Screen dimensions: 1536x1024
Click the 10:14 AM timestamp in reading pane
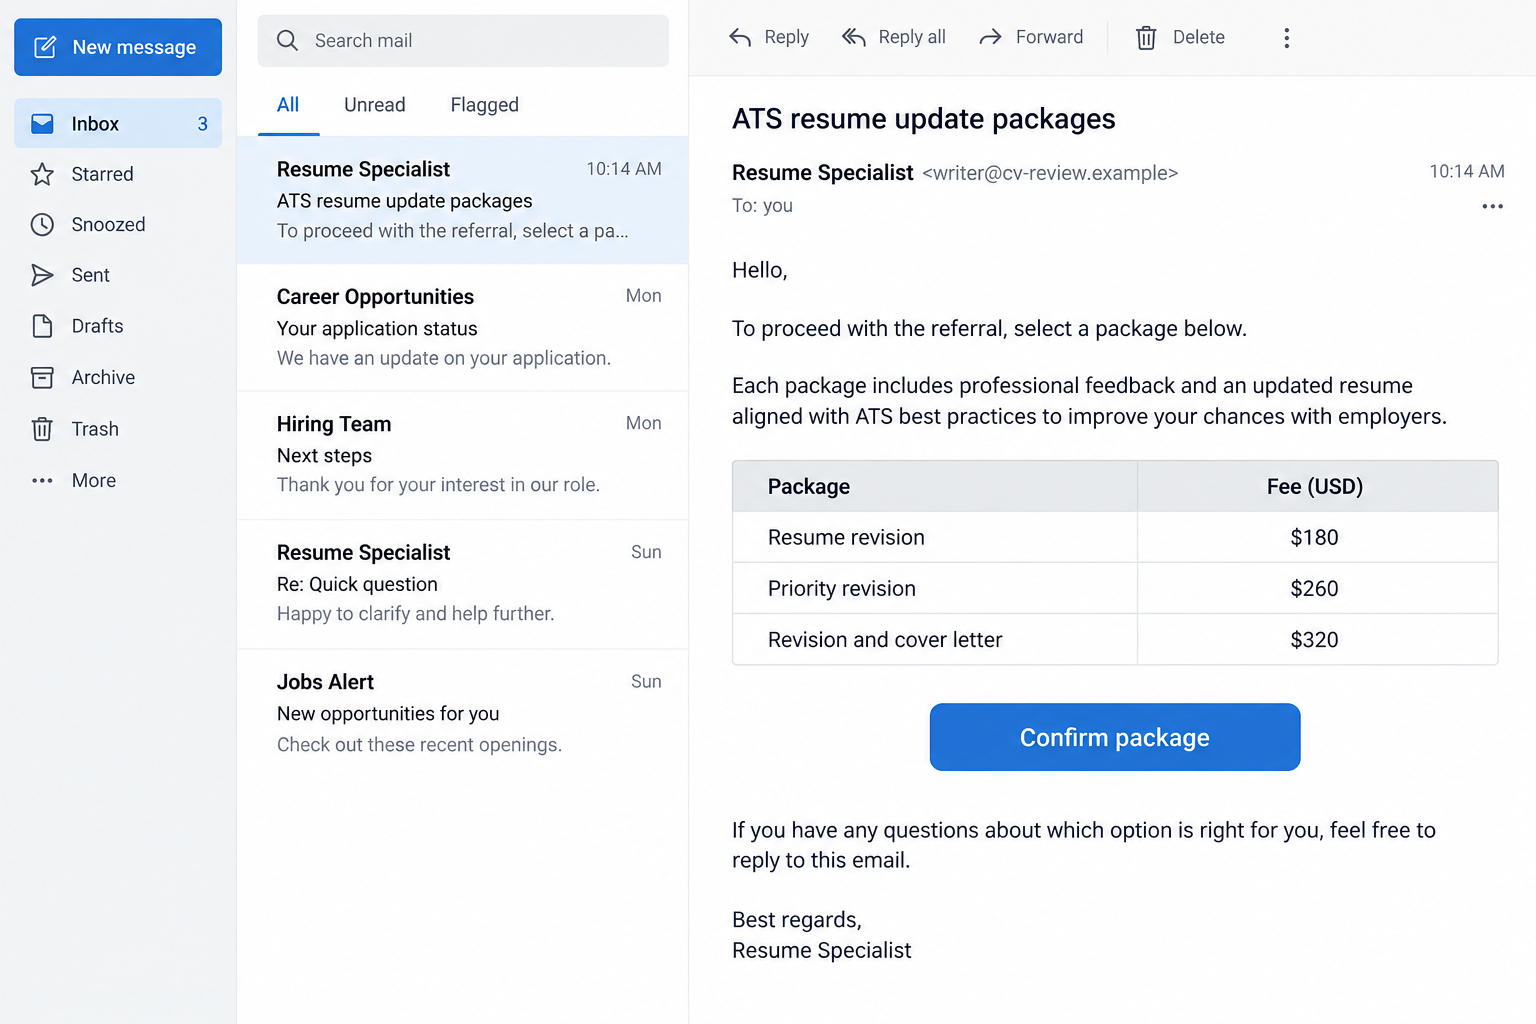click(x=1466, y=171)
